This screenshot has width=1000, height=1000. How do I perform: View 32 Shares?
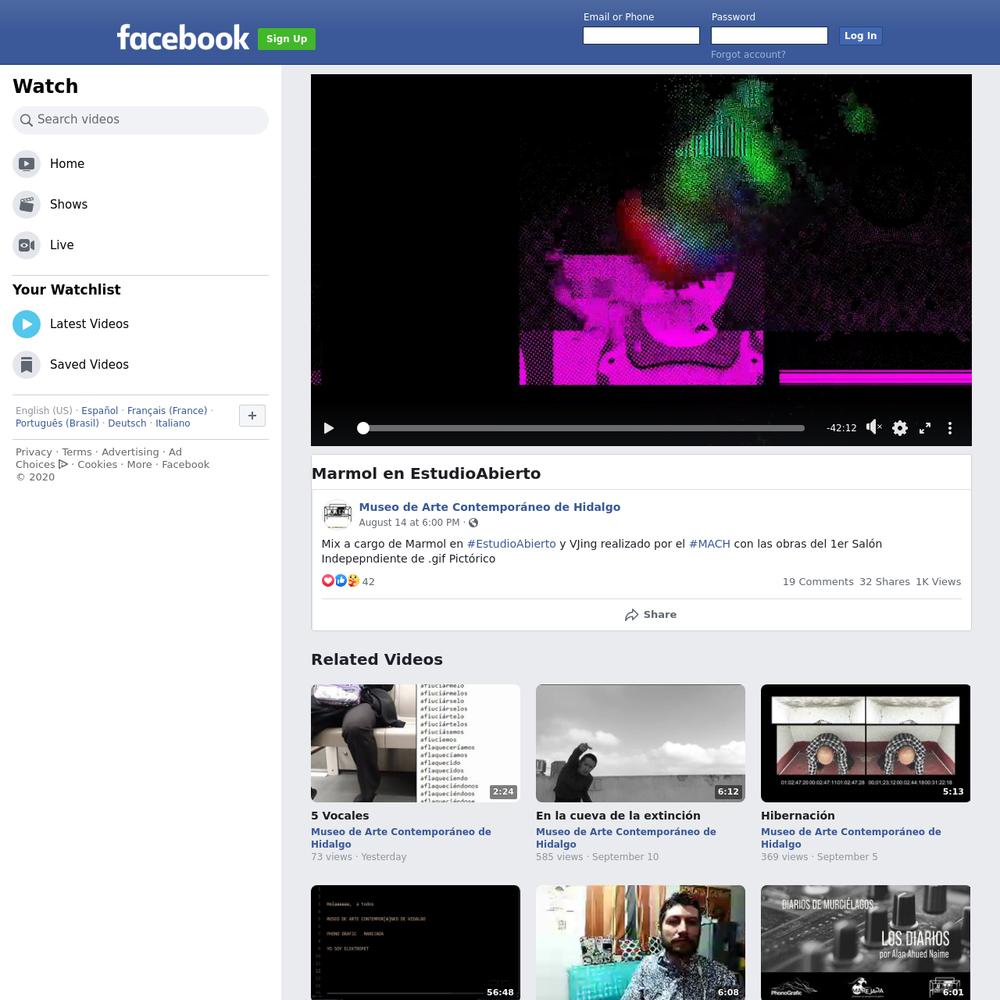(885, 582)
